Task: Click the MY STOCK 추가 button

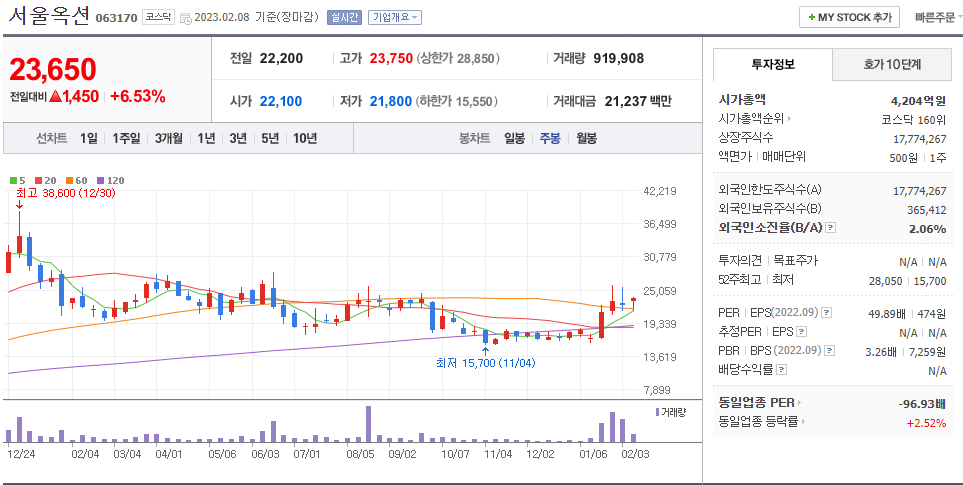Action: coord(849,17)
